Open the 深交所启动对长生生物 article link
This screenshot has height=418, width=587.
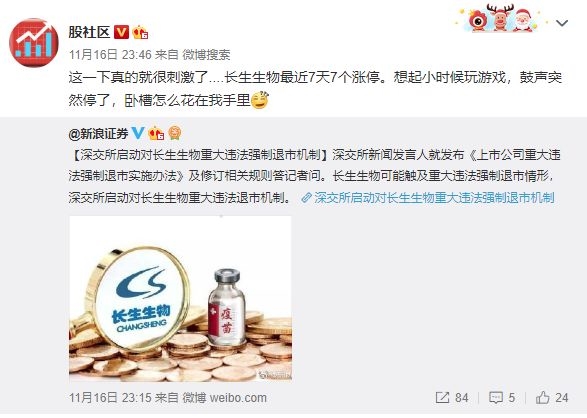(428, 198)
